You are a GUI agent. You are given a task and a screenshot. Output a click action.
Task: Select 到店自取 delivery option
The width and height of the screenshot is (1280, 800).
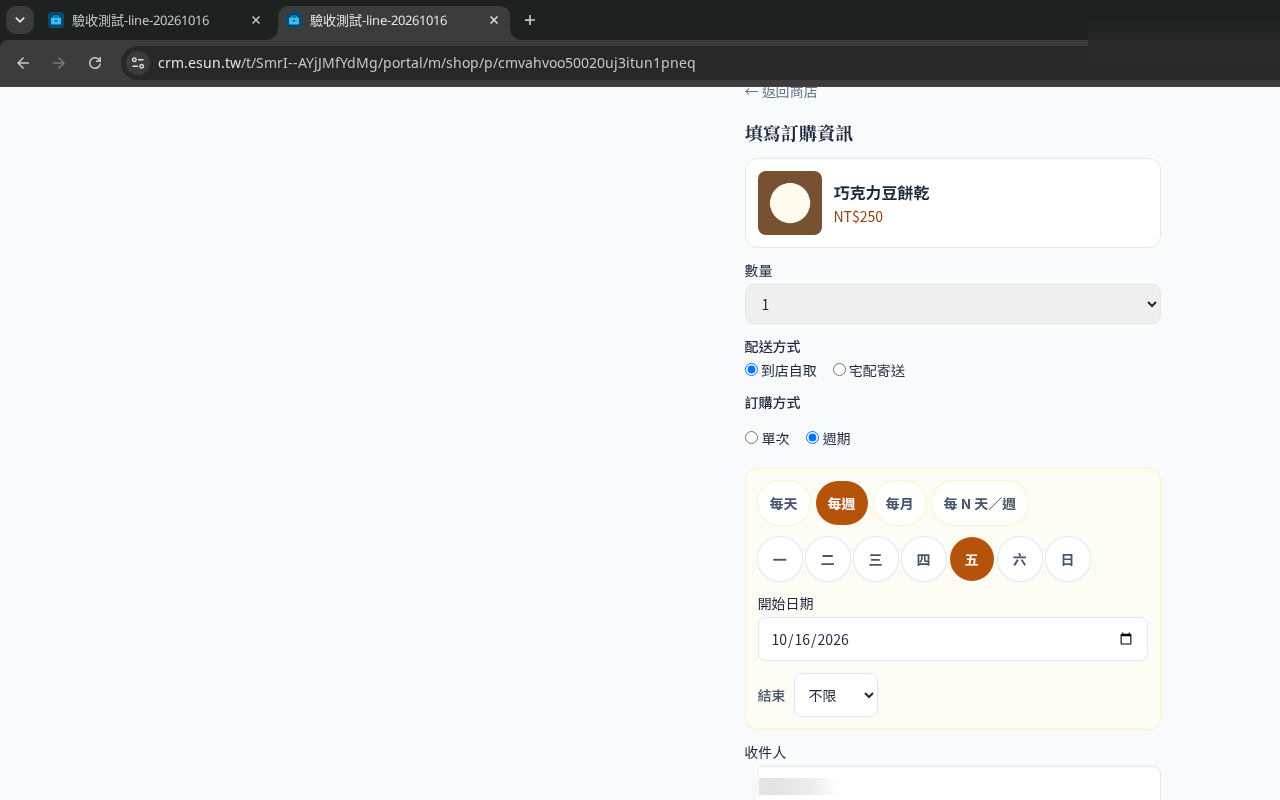pos(752,370)
